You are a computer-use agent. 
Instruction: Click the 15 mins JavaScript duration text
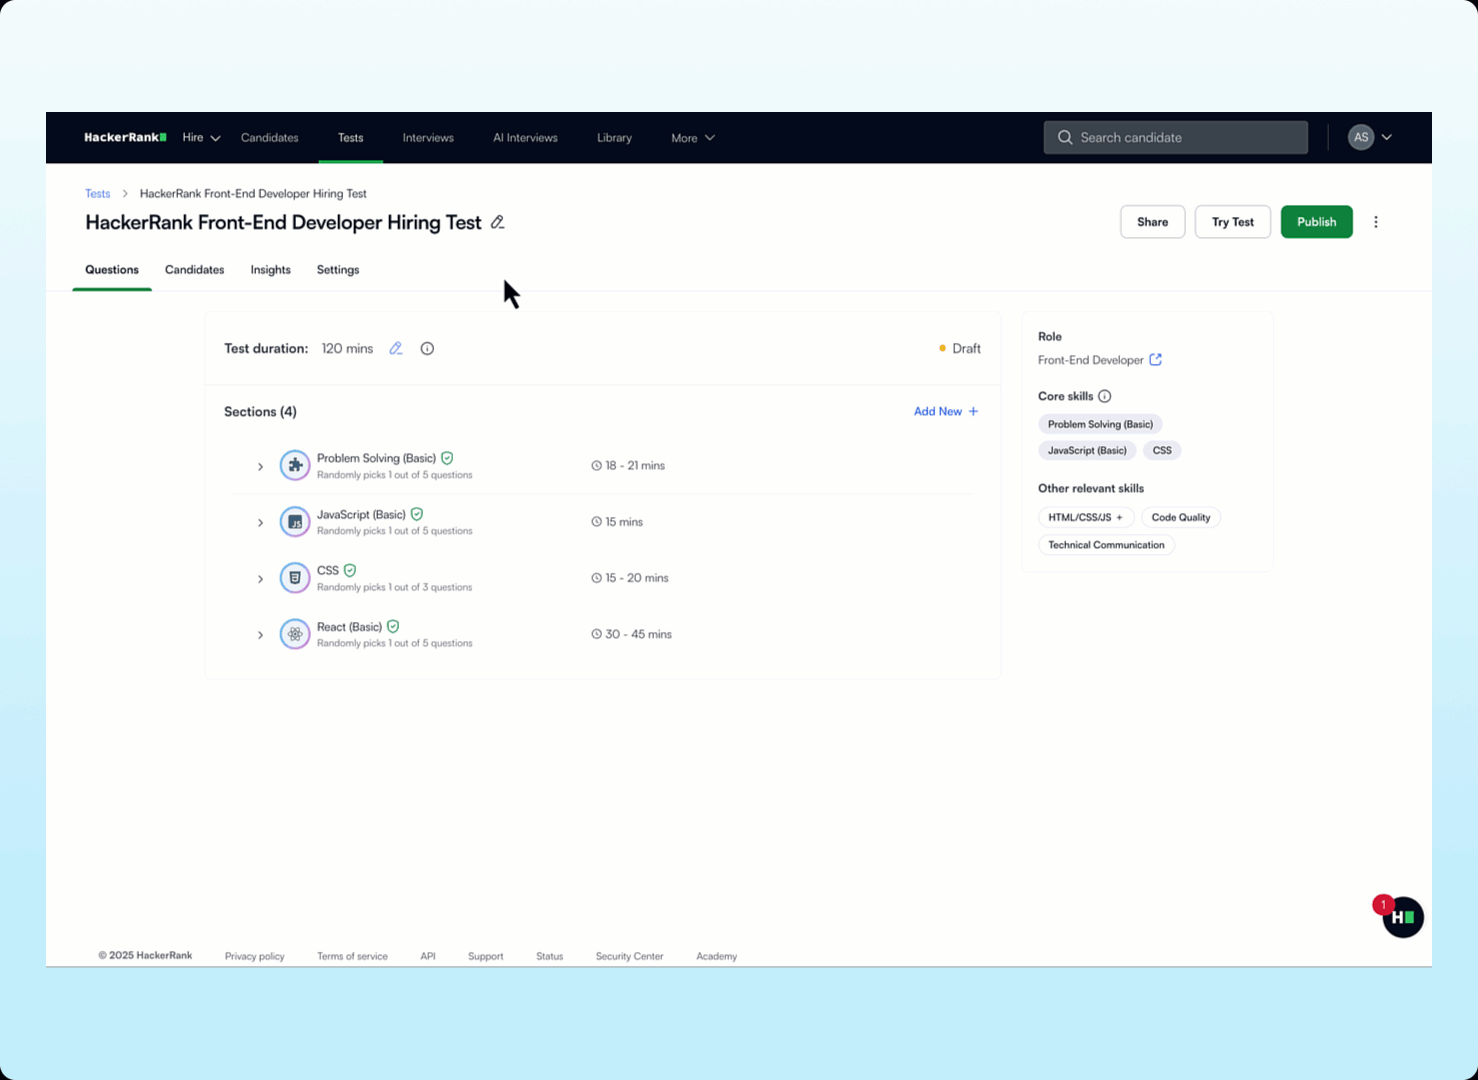click(624, 522)
